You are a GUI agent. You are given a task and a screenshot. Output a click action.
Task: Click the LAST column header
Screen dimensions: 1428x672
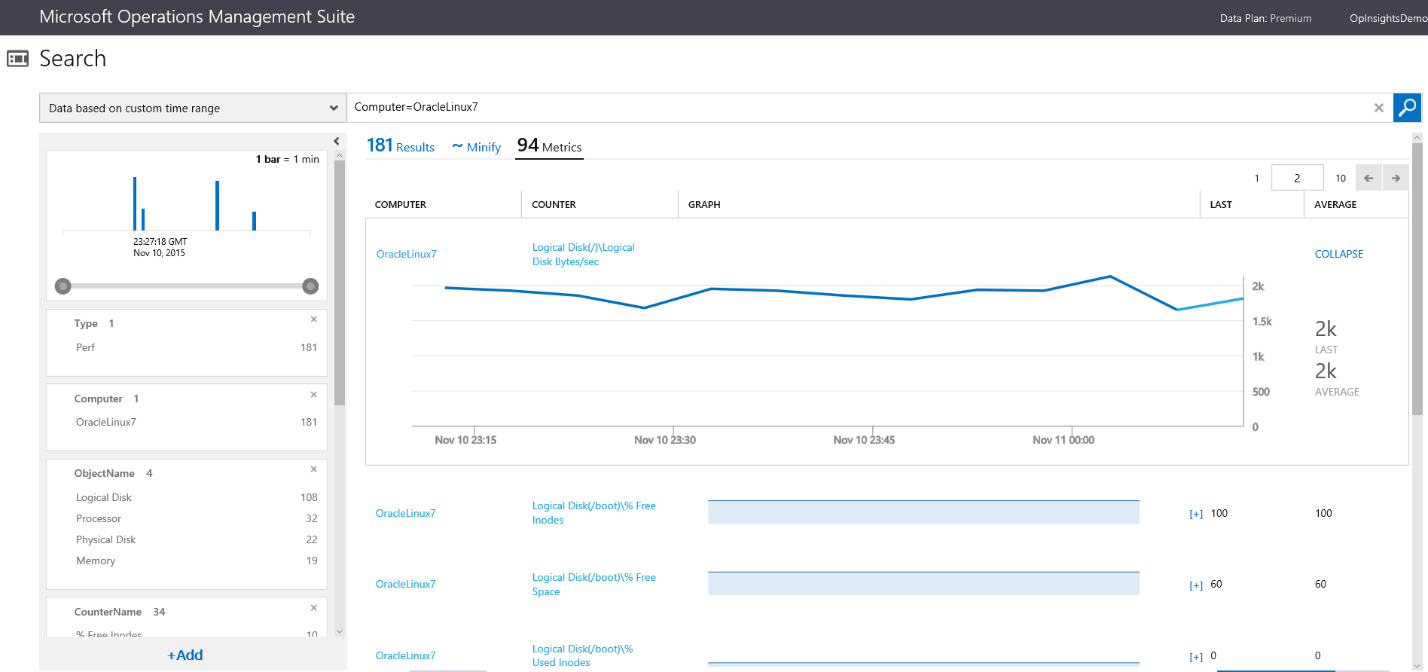(x=1221, y=204)
